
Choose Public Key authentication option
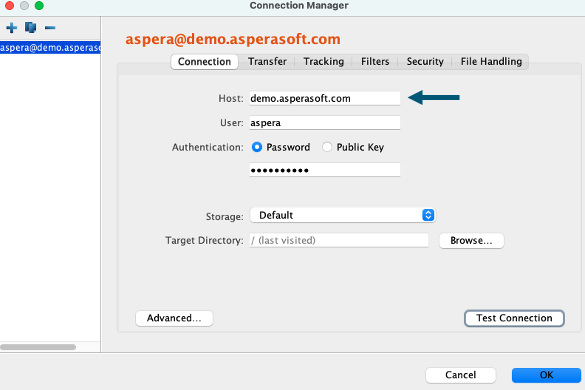(x=327, y=147)
